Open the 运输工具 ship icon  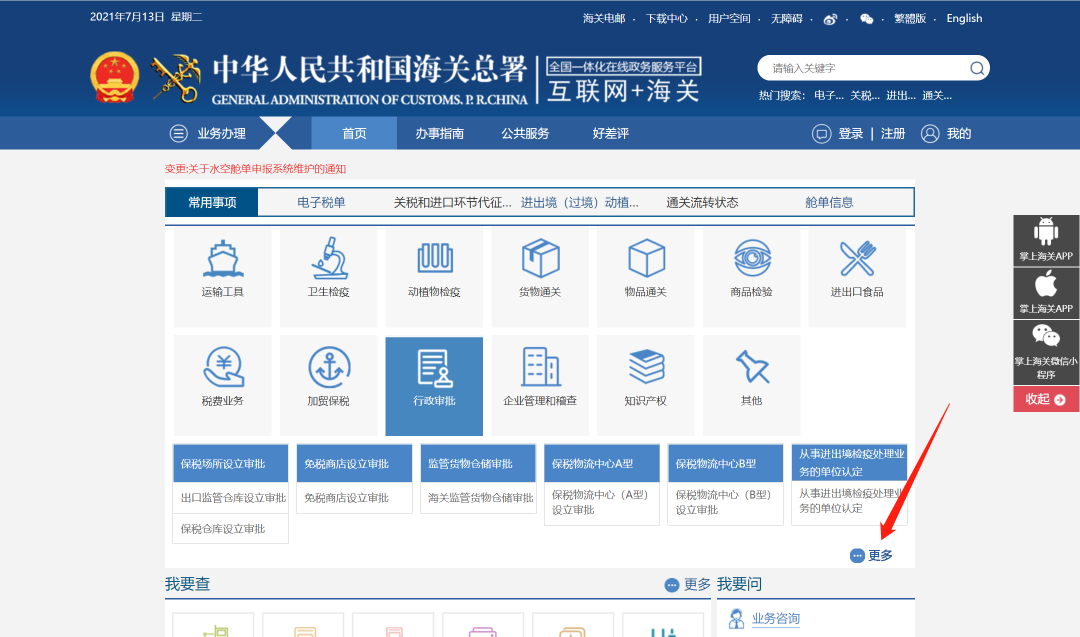pos(222,260)
